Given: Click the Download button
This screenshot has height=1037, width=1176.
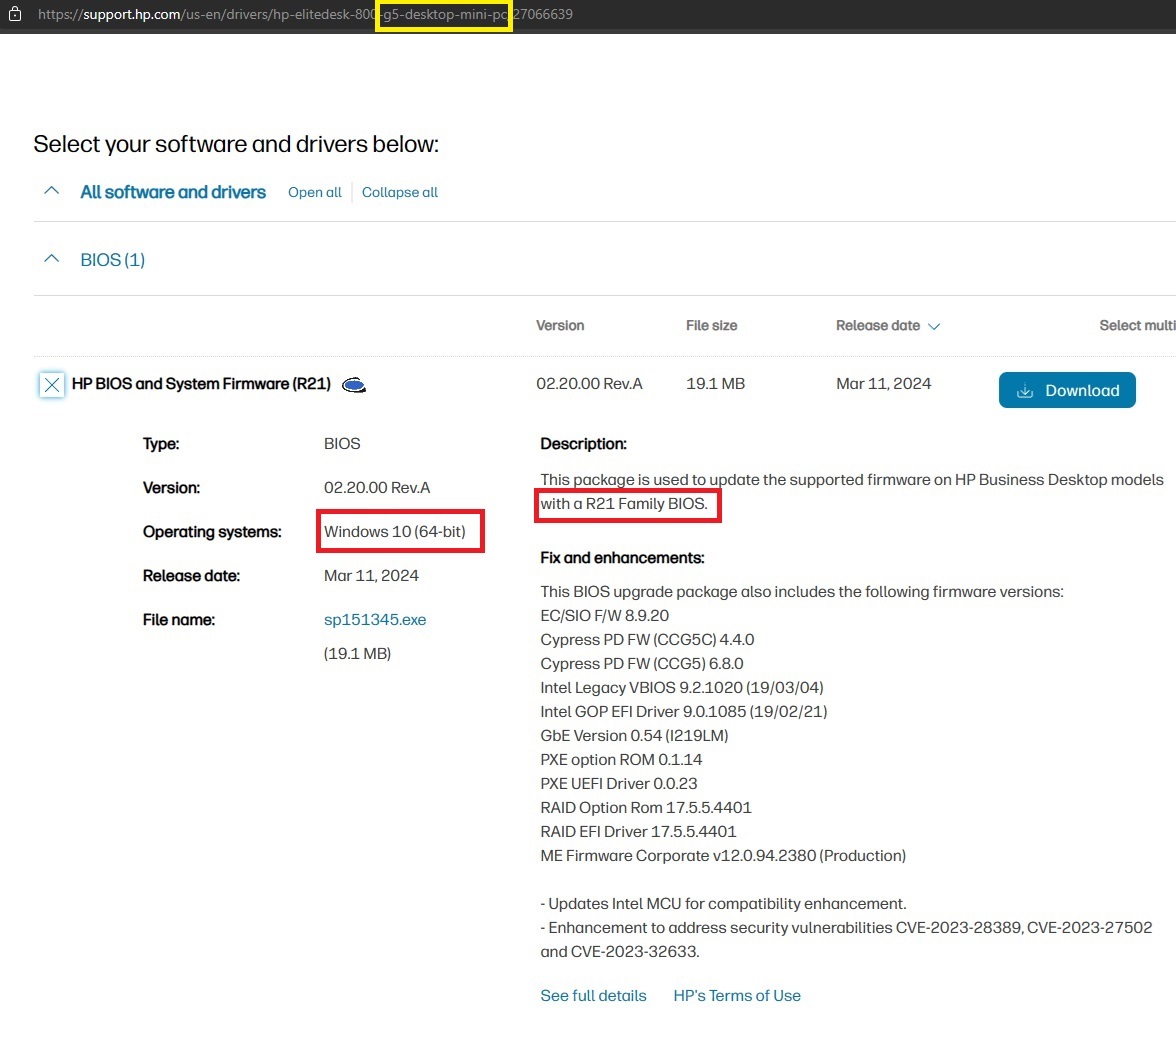Looking at the screenshot, I should point(1066,390).
